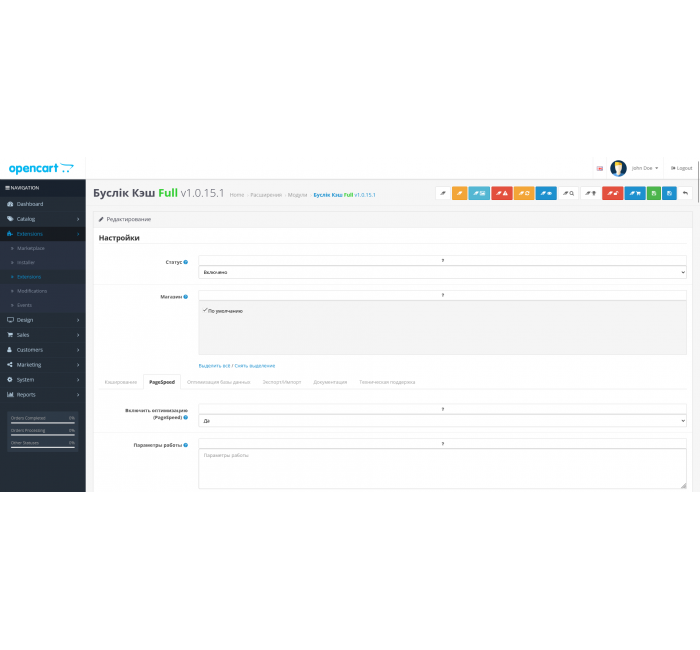Click the language flag icon in header

[x=600, y=168]
